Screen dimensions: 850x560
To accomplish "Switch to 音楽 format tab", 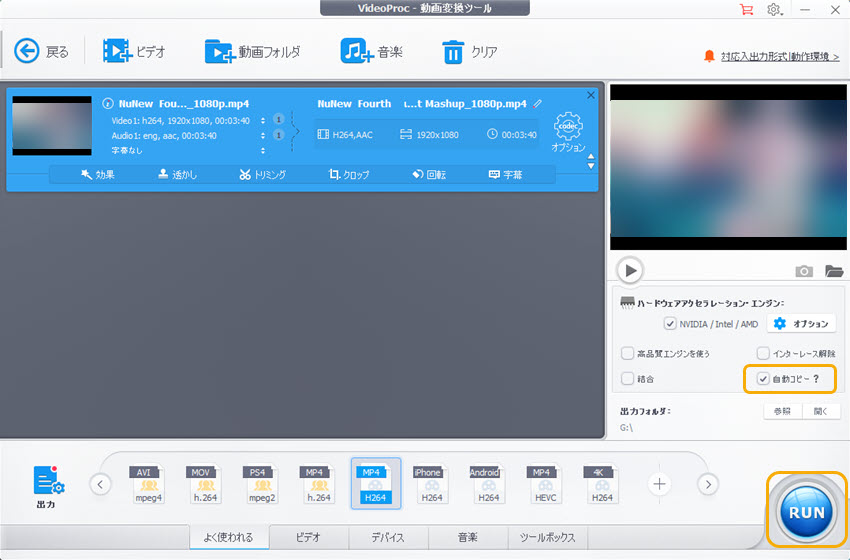I will click(x=468, y=537).
